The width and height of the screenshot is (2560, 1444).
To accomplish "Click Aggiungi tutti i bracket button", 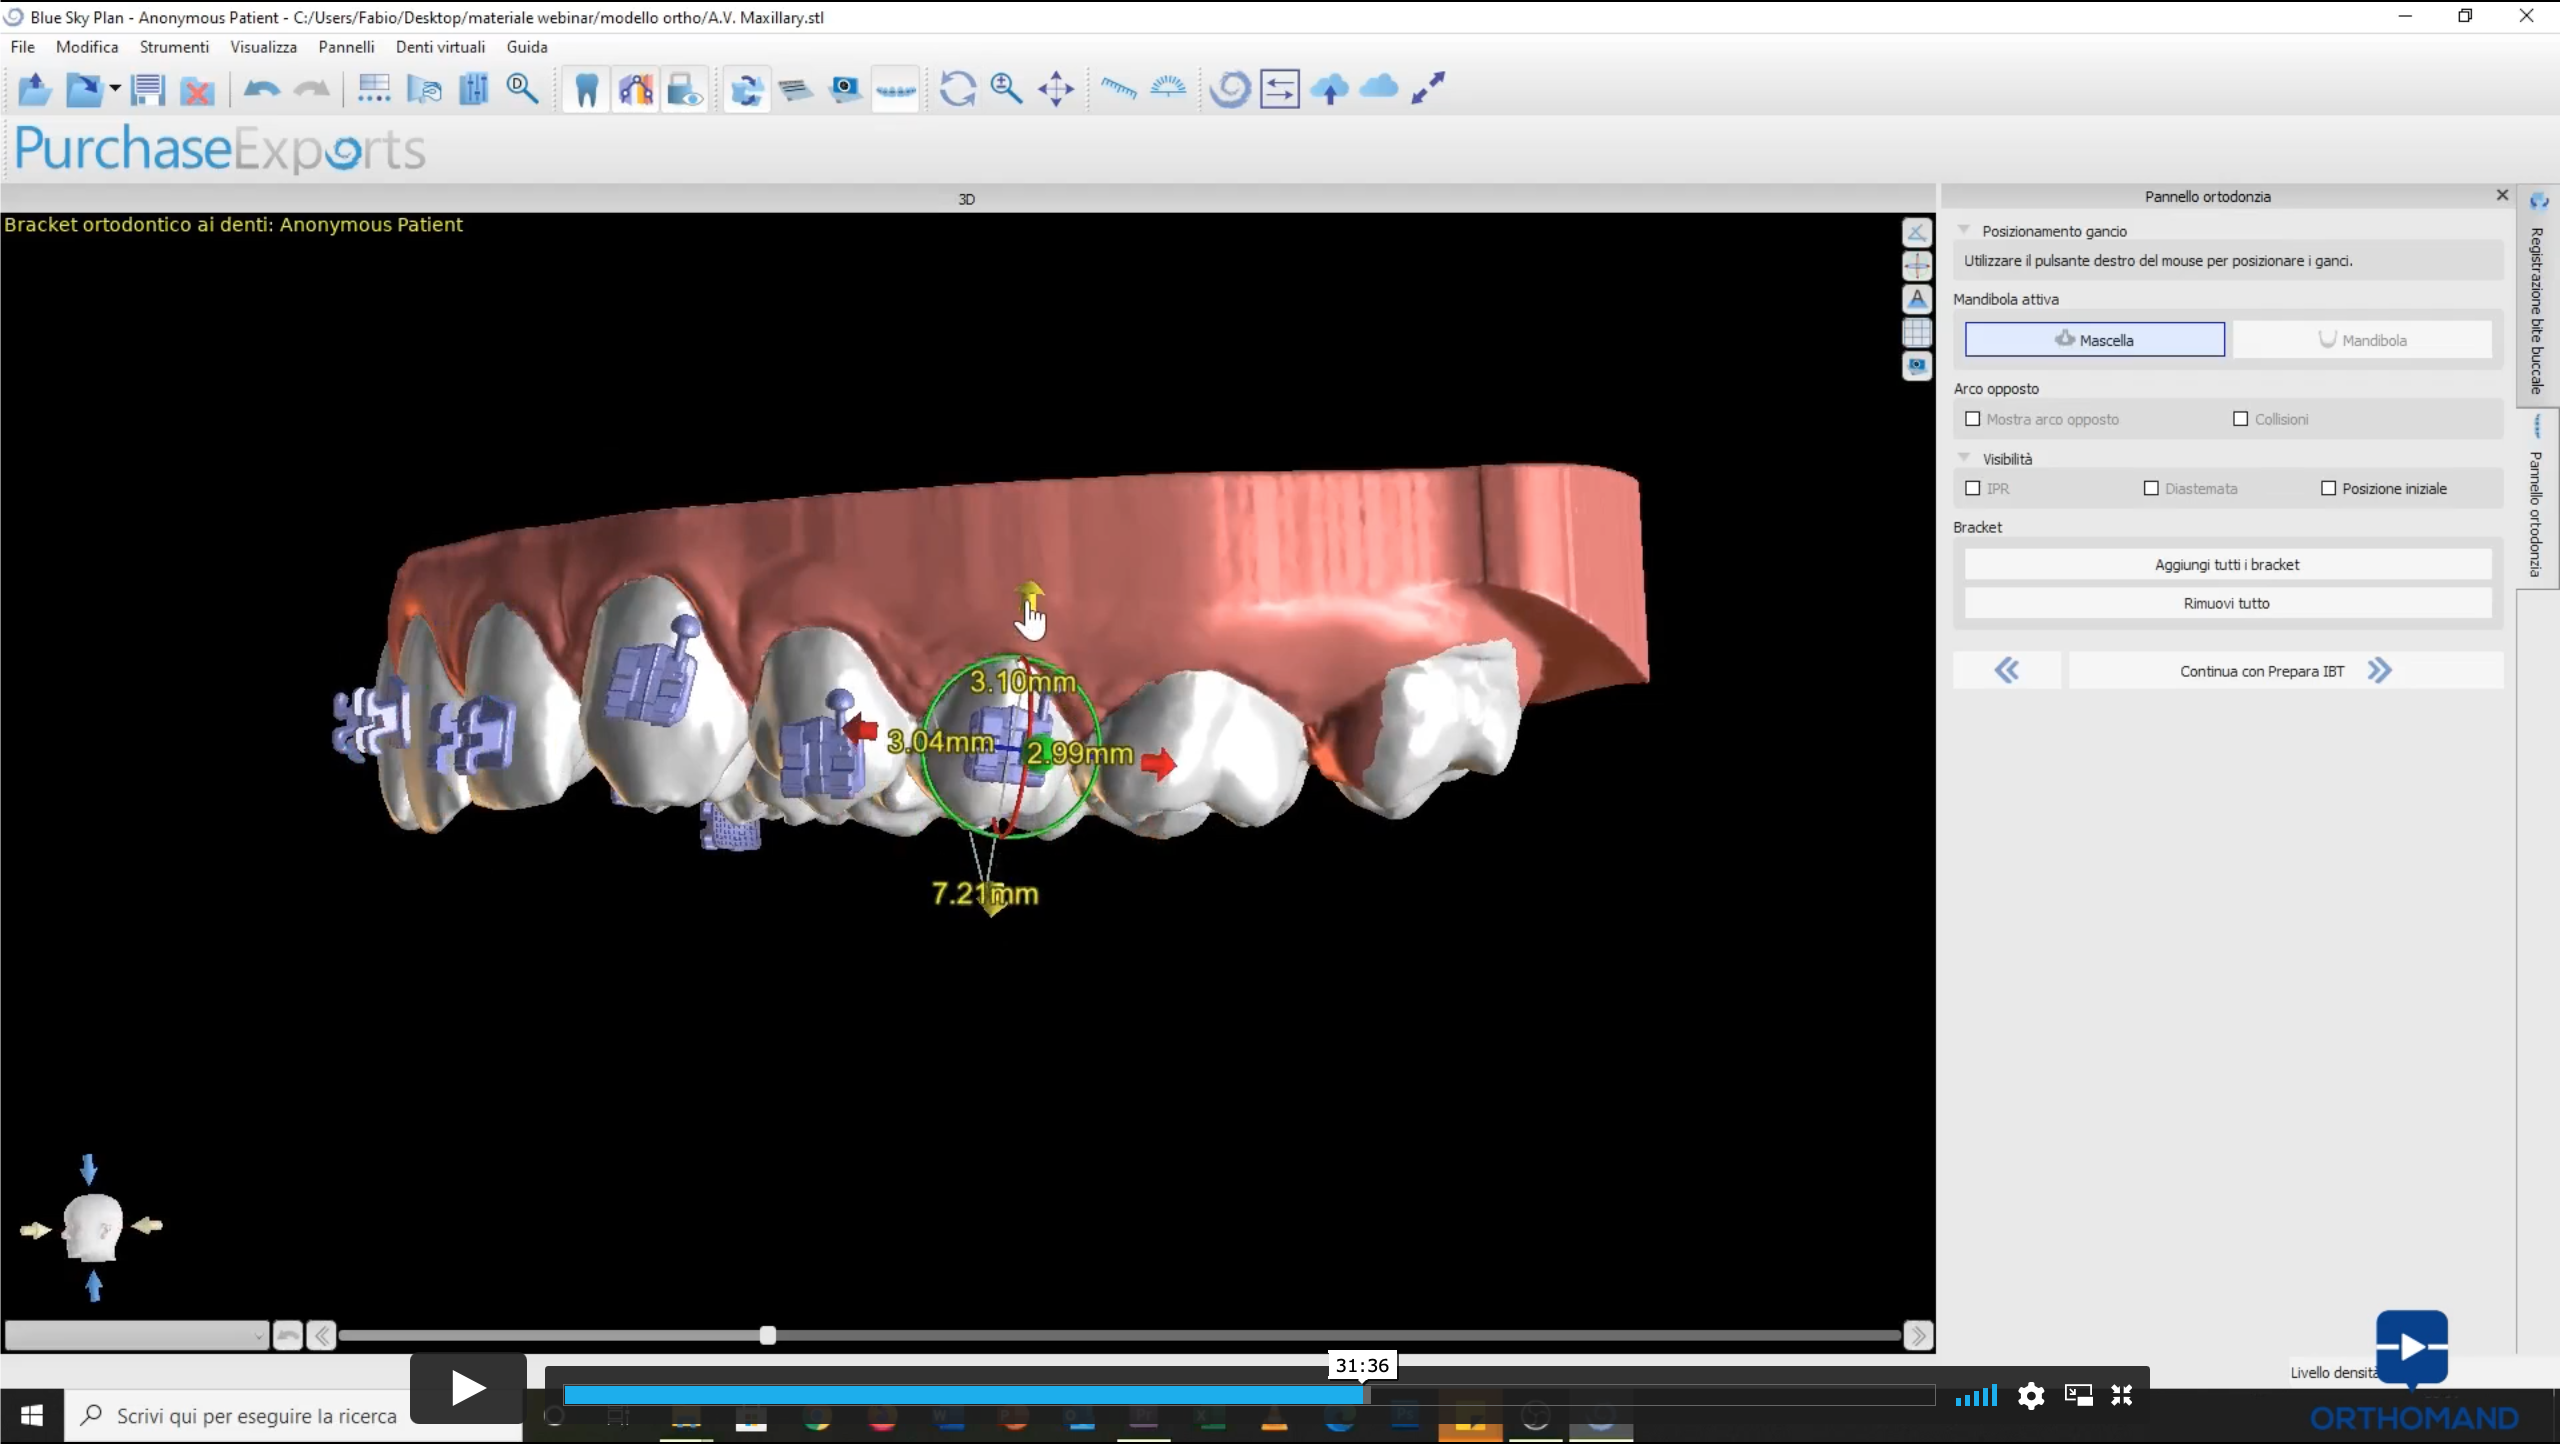I will 2227,564.
